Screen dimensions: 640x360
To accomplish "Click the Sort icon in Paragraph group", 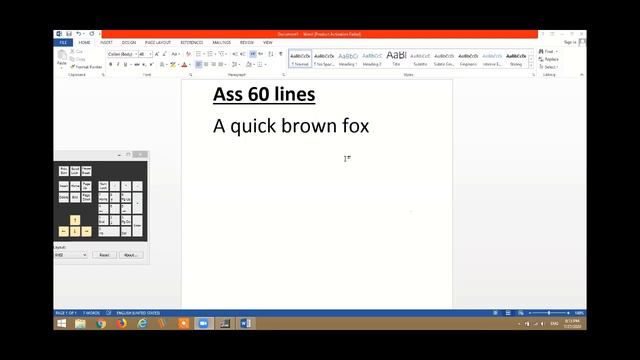I will click(x=271, y=54).
